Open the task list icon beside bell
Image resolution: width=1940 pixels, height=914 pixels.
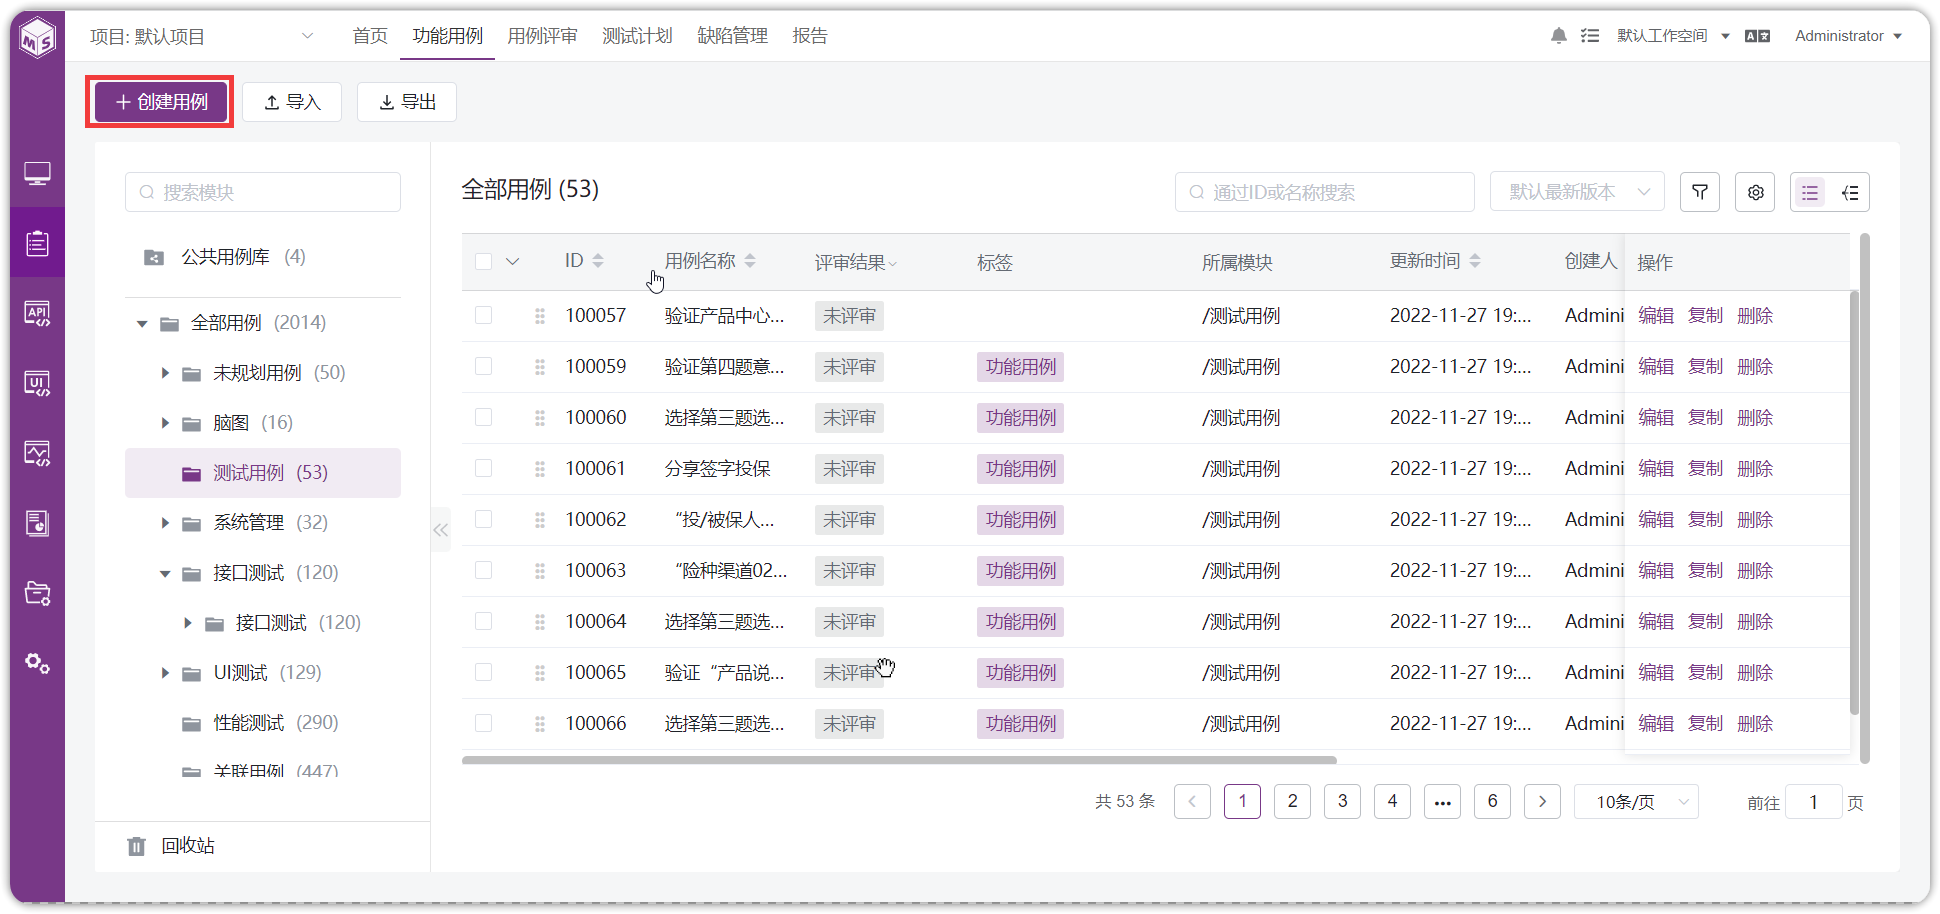pyautogui.click(x=1590, y=36)
